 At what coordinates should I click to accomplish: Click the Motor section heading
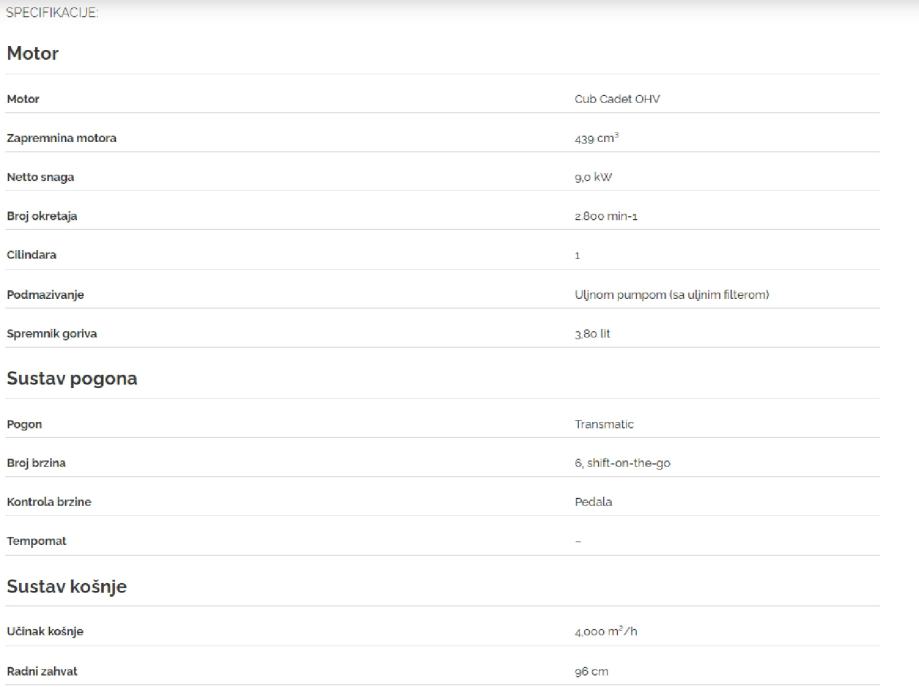tap(33, 54)
